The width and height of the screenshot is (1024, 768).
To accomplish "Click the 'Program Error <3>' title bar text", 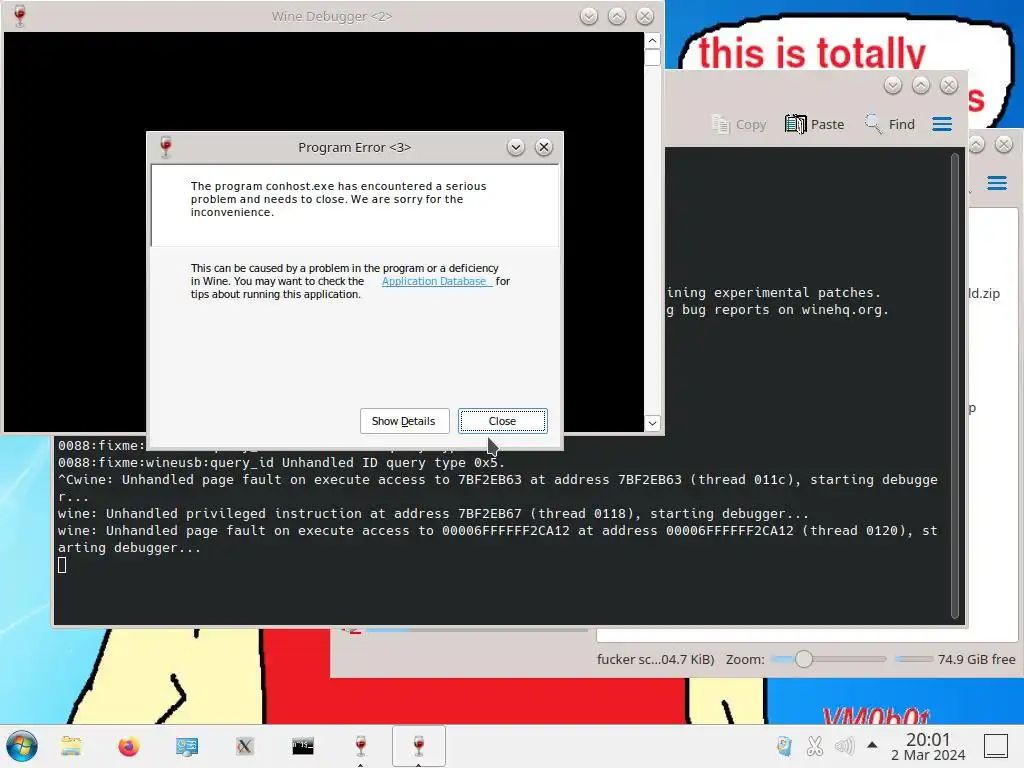I will [355, 148].
